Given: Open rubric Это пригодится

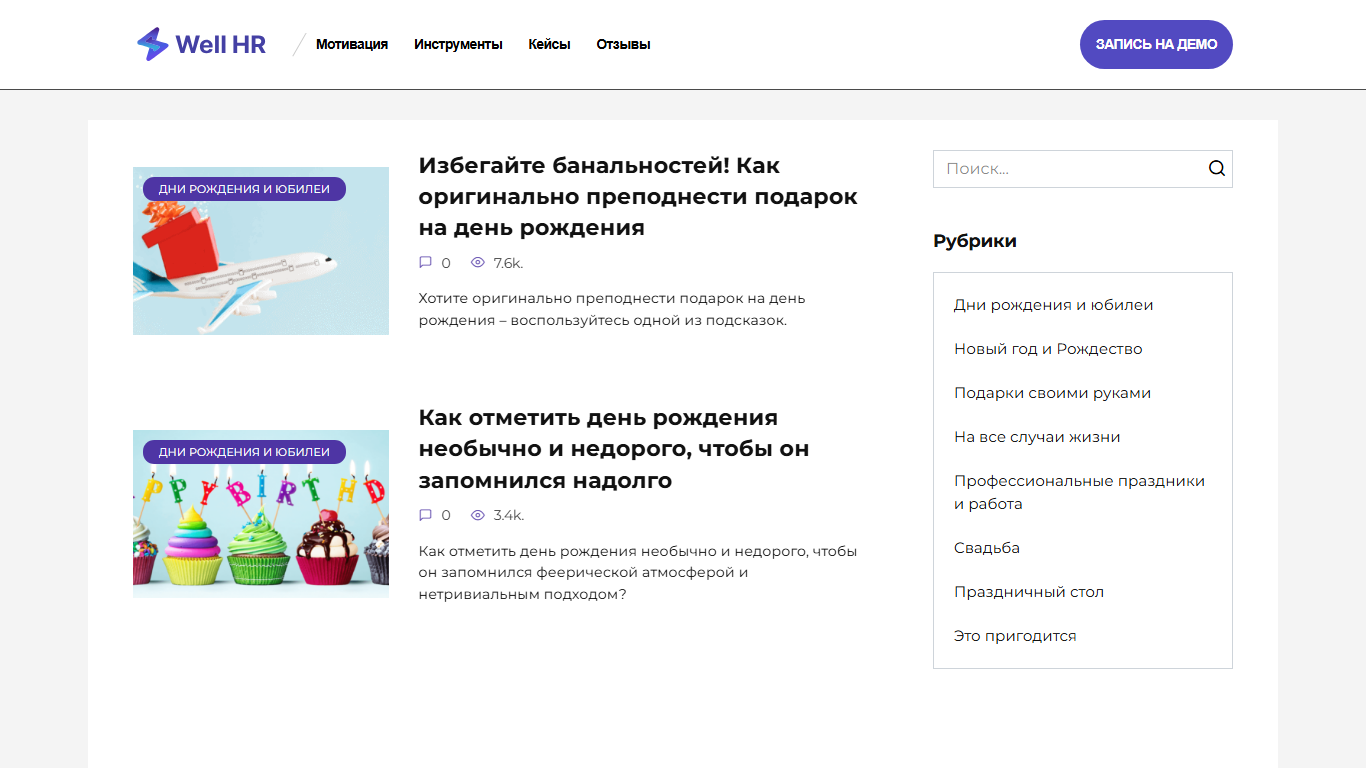Looking at the screenshot, I should [1015, 636].
